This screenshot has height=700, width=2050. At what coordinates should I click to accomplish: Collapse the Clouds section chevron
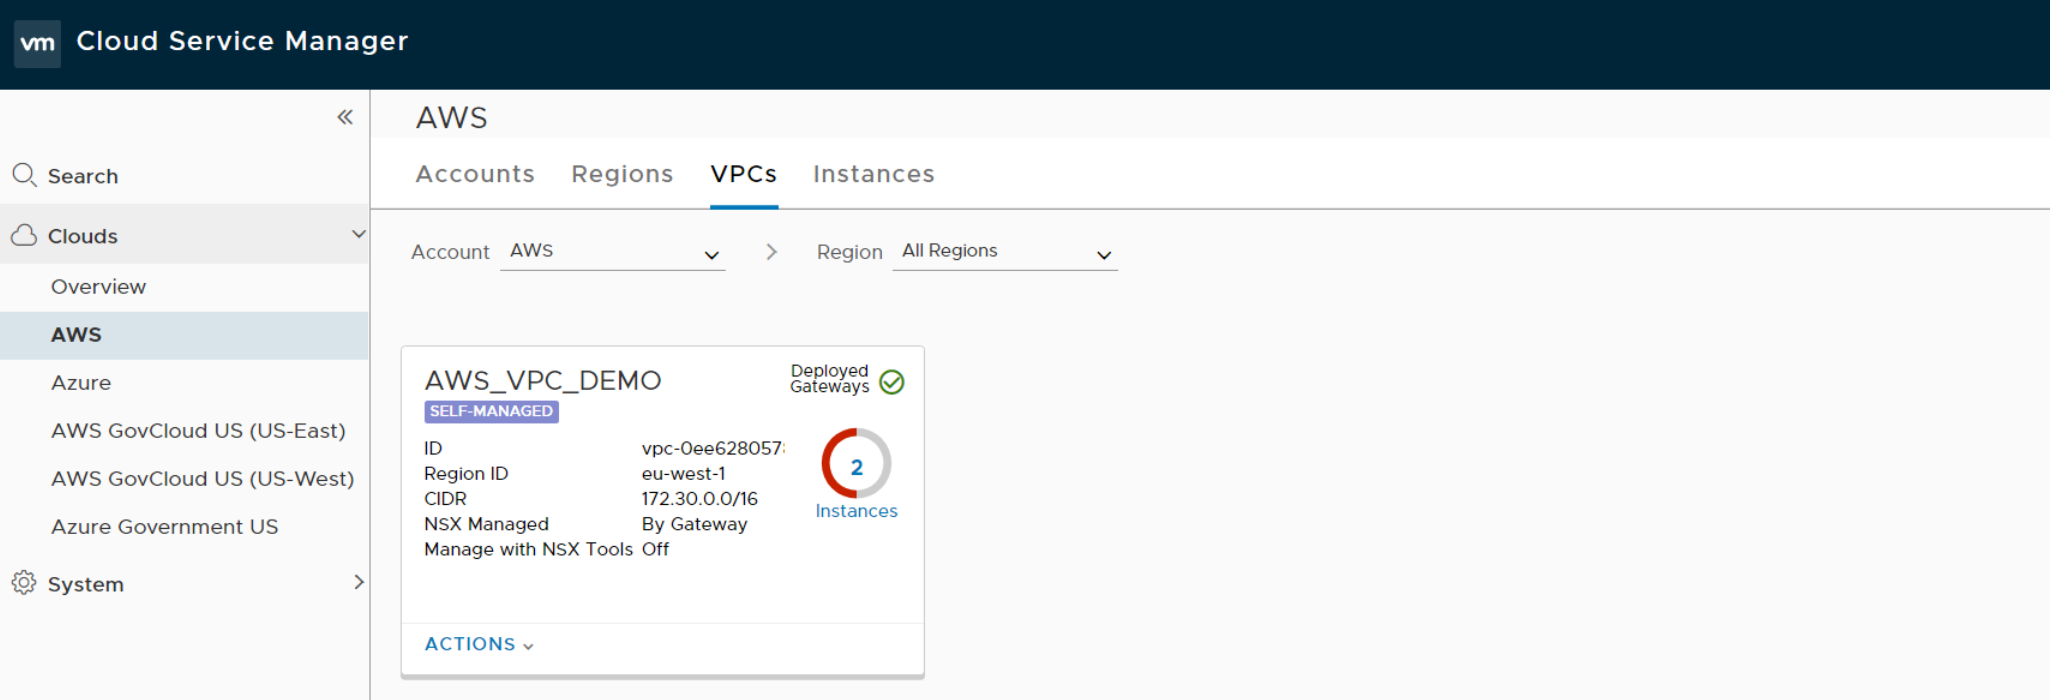pos(358,234)
